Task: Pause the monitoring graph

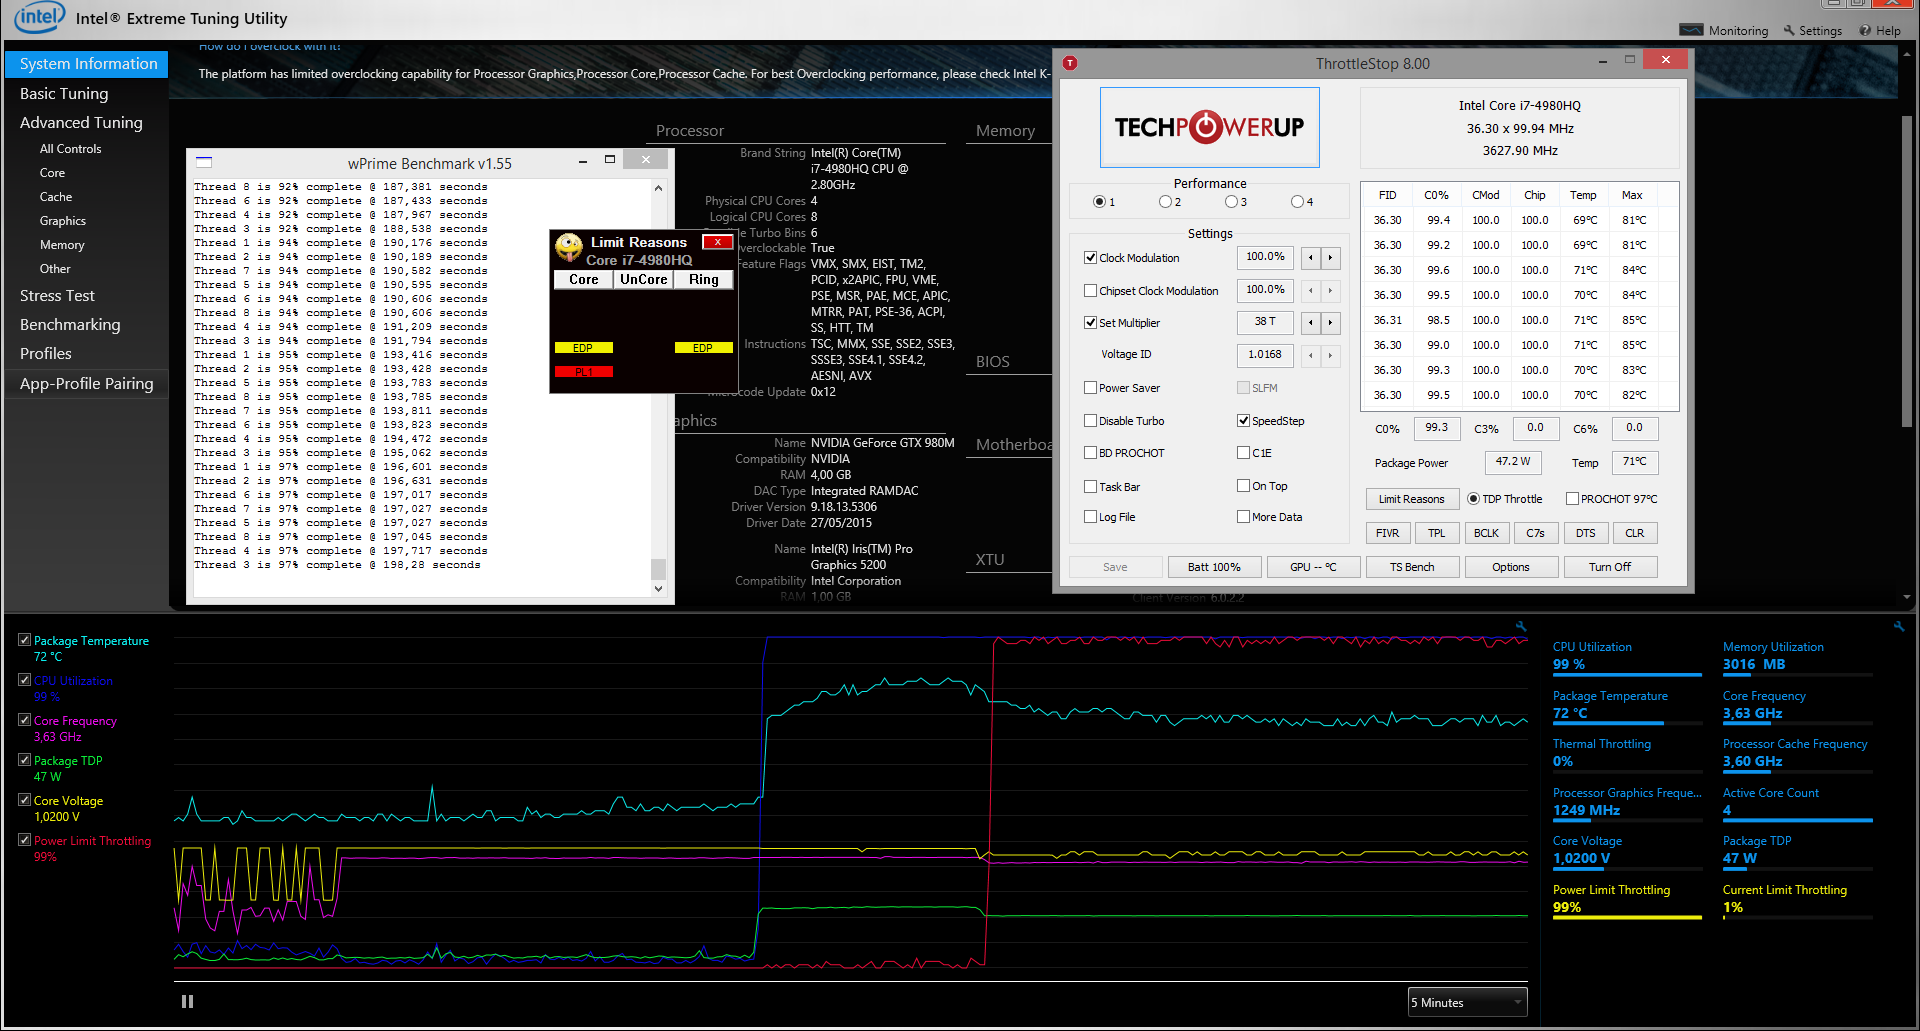Action: (187, 1001)
